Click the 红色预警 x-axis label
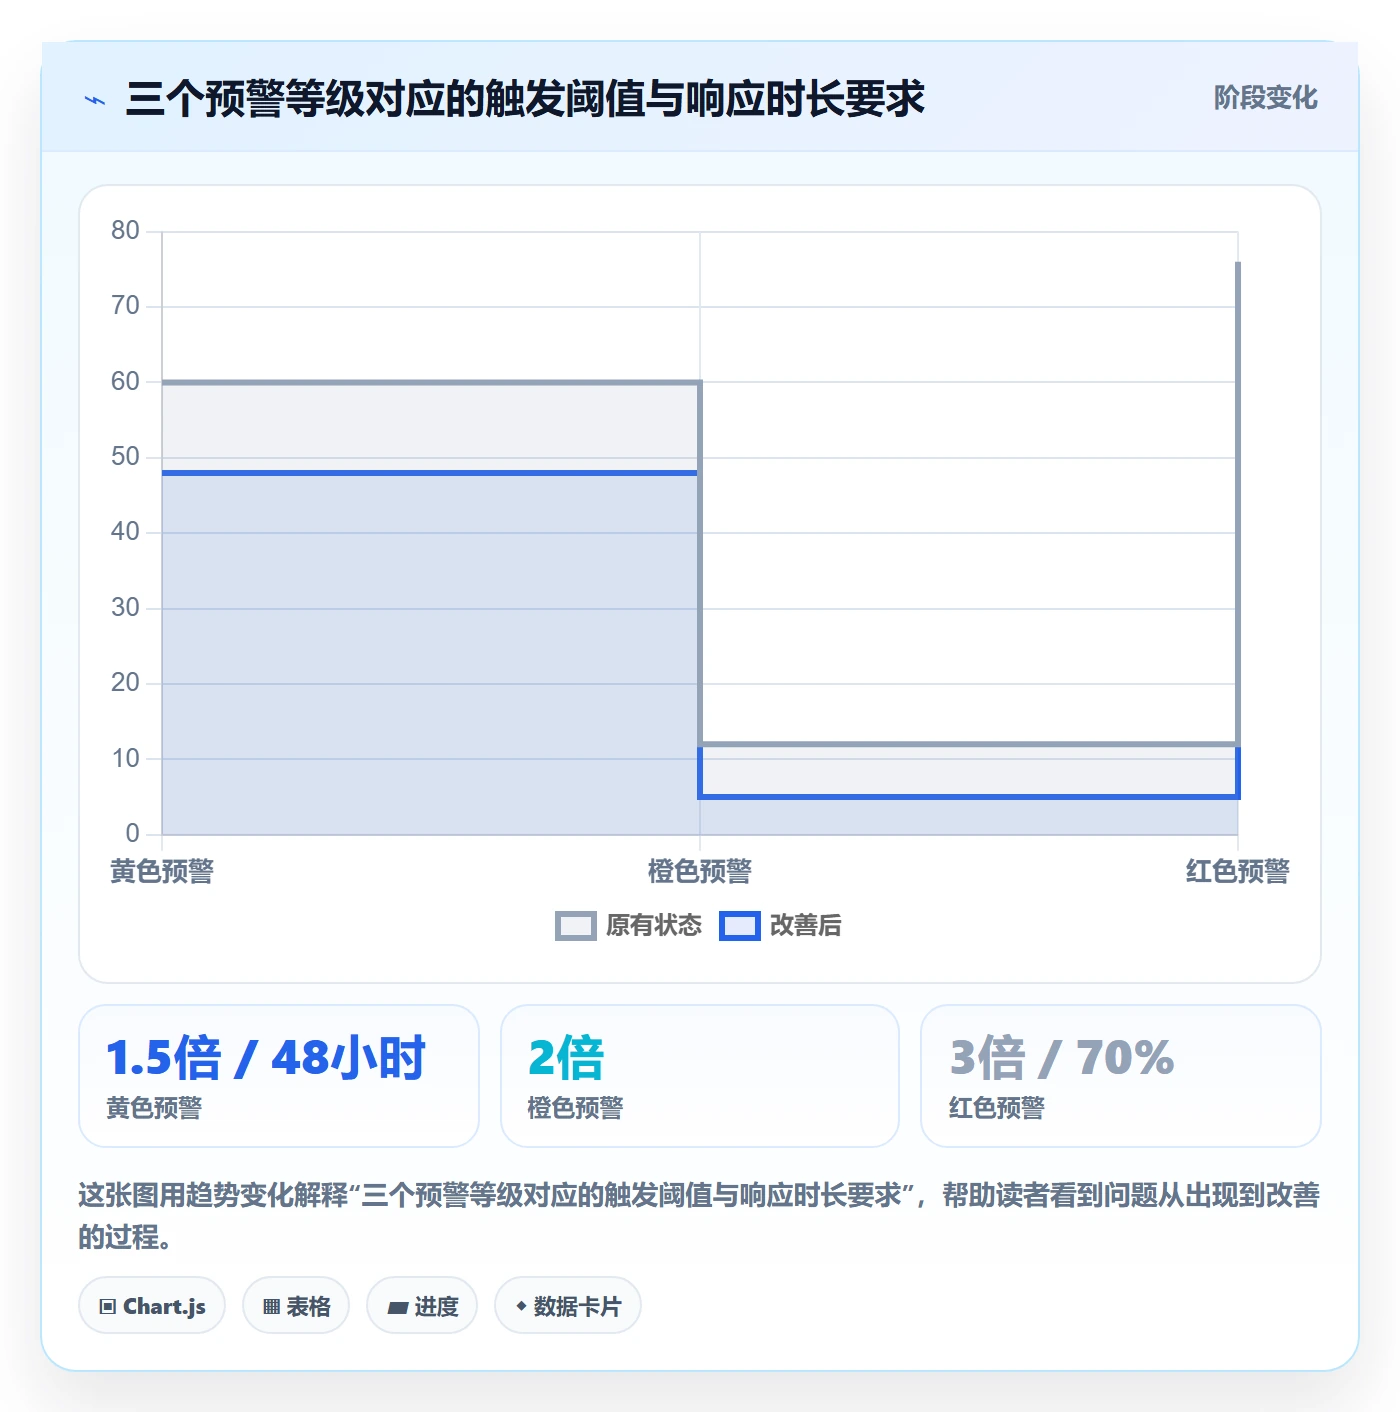Image resolution: width=1400 pixels, height=1412 pixels. point(1238,872)
